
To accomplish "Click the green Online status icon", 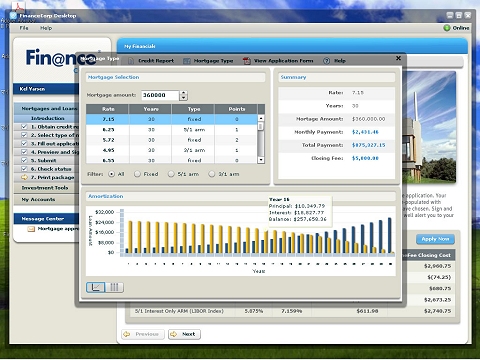I will click(x=447, y=28).
